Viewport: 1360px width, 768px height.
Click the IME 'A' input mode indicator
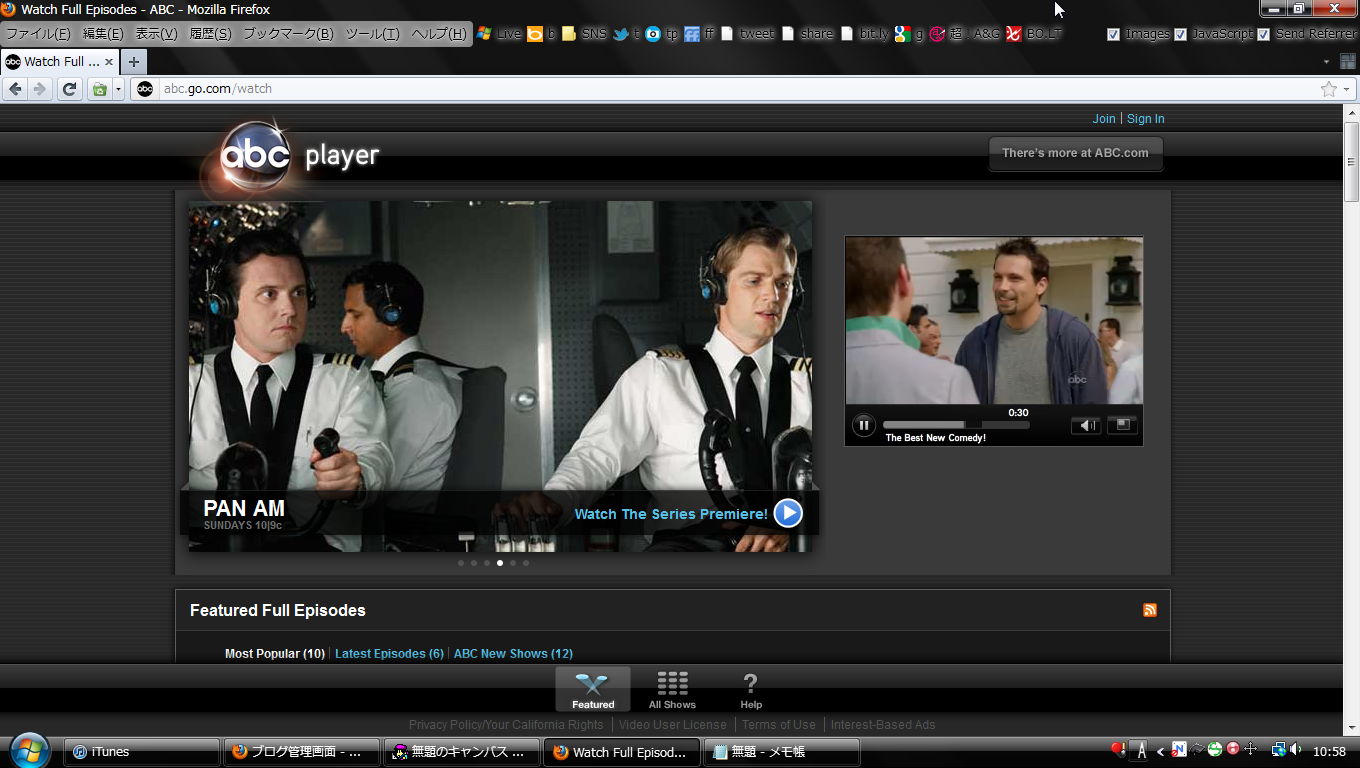tap(1140, 751)
